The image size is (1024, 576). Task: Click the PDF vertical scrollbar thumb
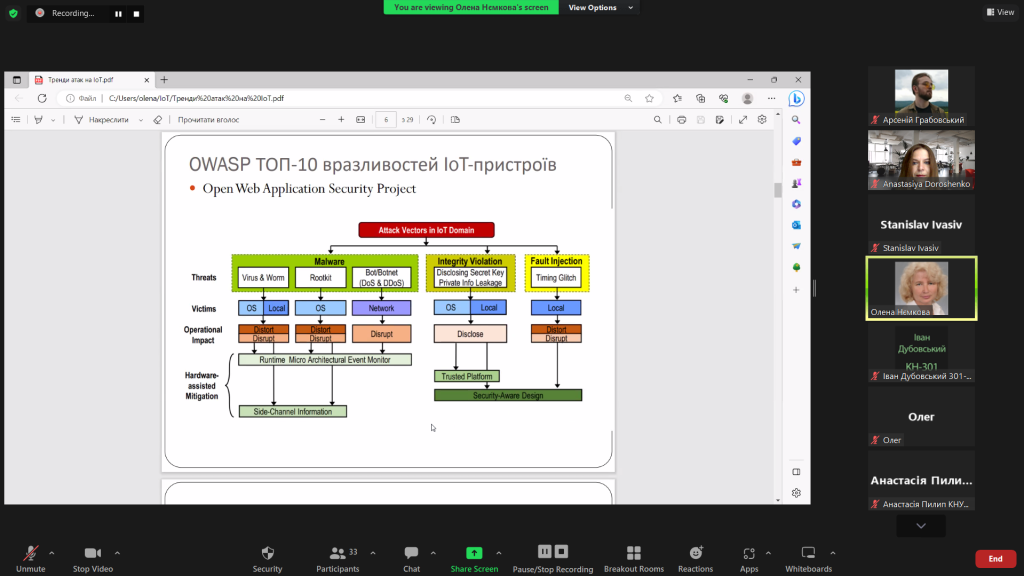click(777, 190)
